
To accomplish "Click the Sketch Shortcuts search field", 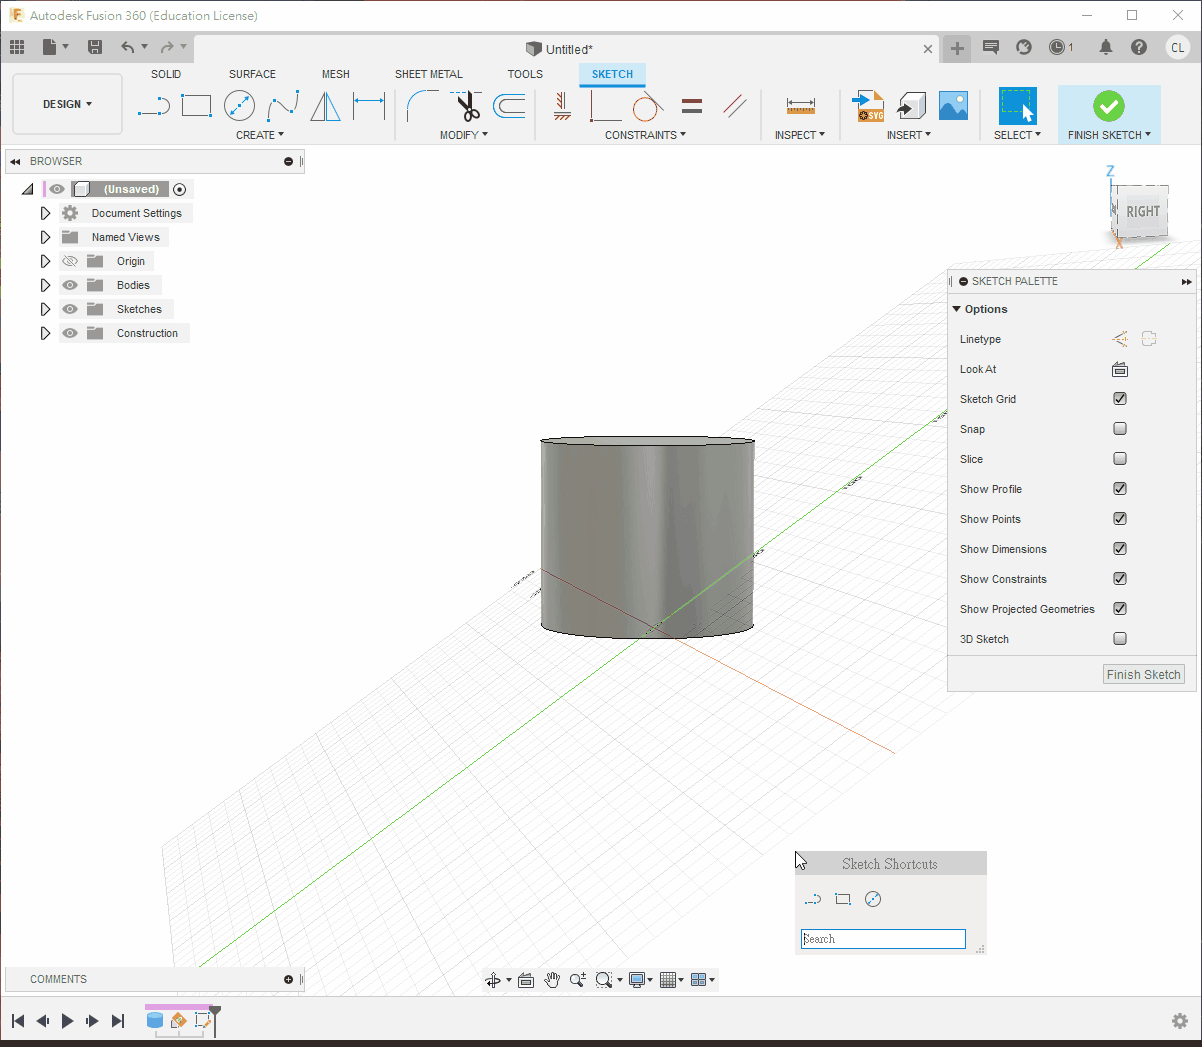I will coord(883,939).
